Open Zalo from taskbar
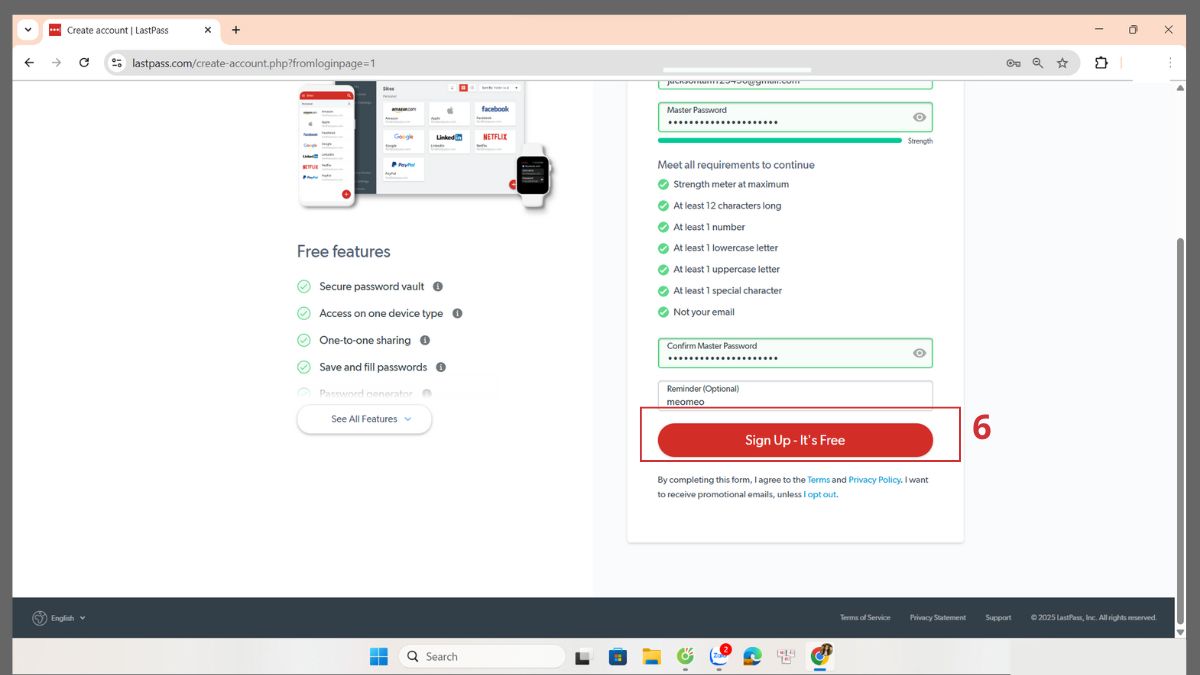This screenshot has width=1200, height=675. click(719, 656)
